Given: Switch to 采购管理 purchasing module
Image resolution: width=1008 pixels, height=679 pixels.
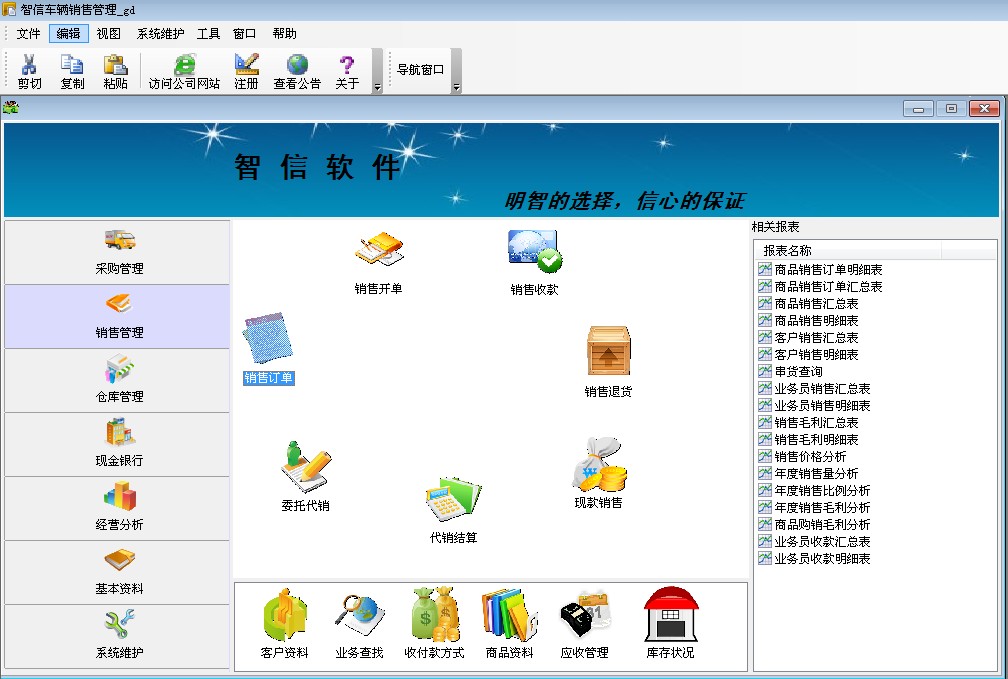Looking at the screenshot, I should pyautogui.click(x=117, y=252).
